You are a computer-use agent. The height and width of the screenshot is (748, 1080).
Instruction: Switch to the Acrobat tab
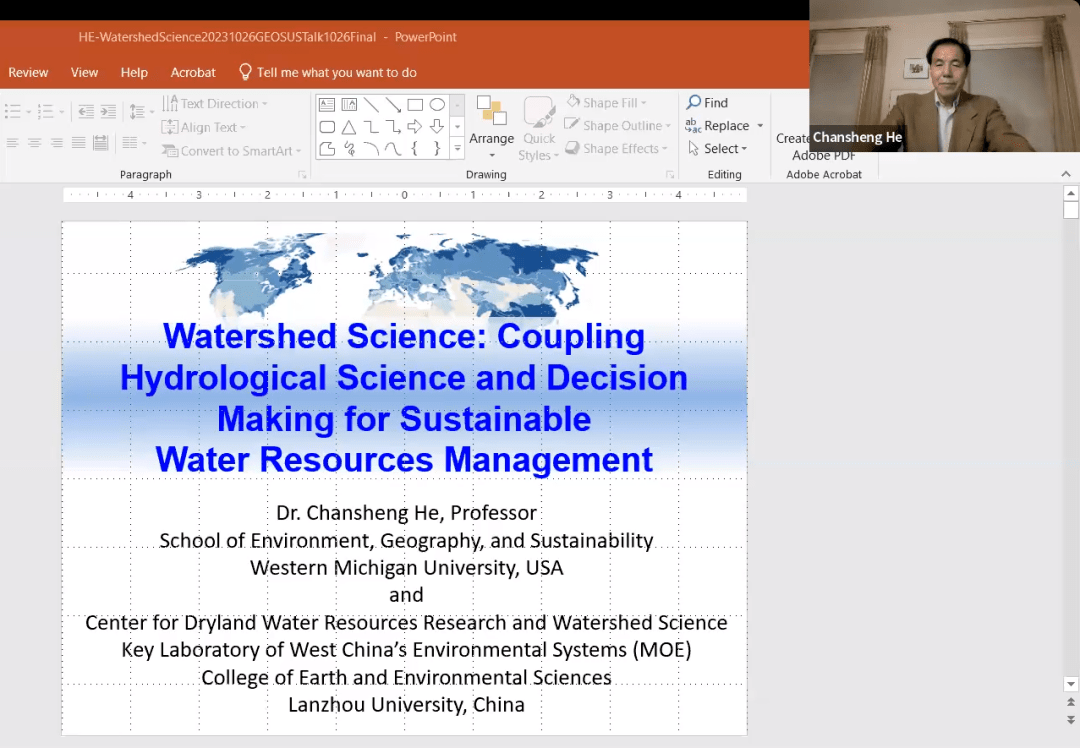pyautogui.click(x=193, y=72)
